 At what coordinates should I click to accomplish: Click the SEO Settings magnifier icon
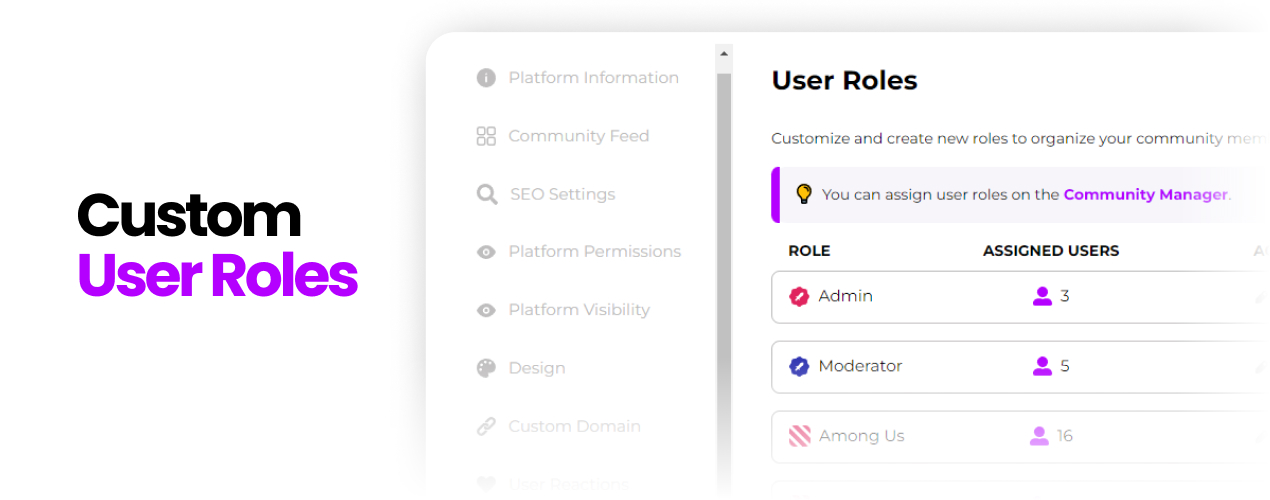487,194
